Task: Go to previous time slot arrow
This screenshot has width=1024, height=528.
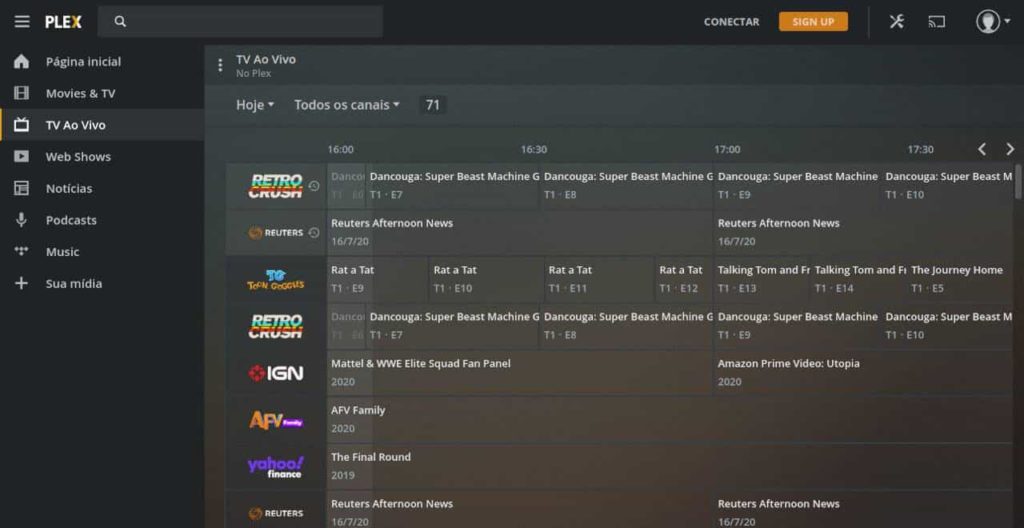Action: pyautogui.click(x=982, y=149)
